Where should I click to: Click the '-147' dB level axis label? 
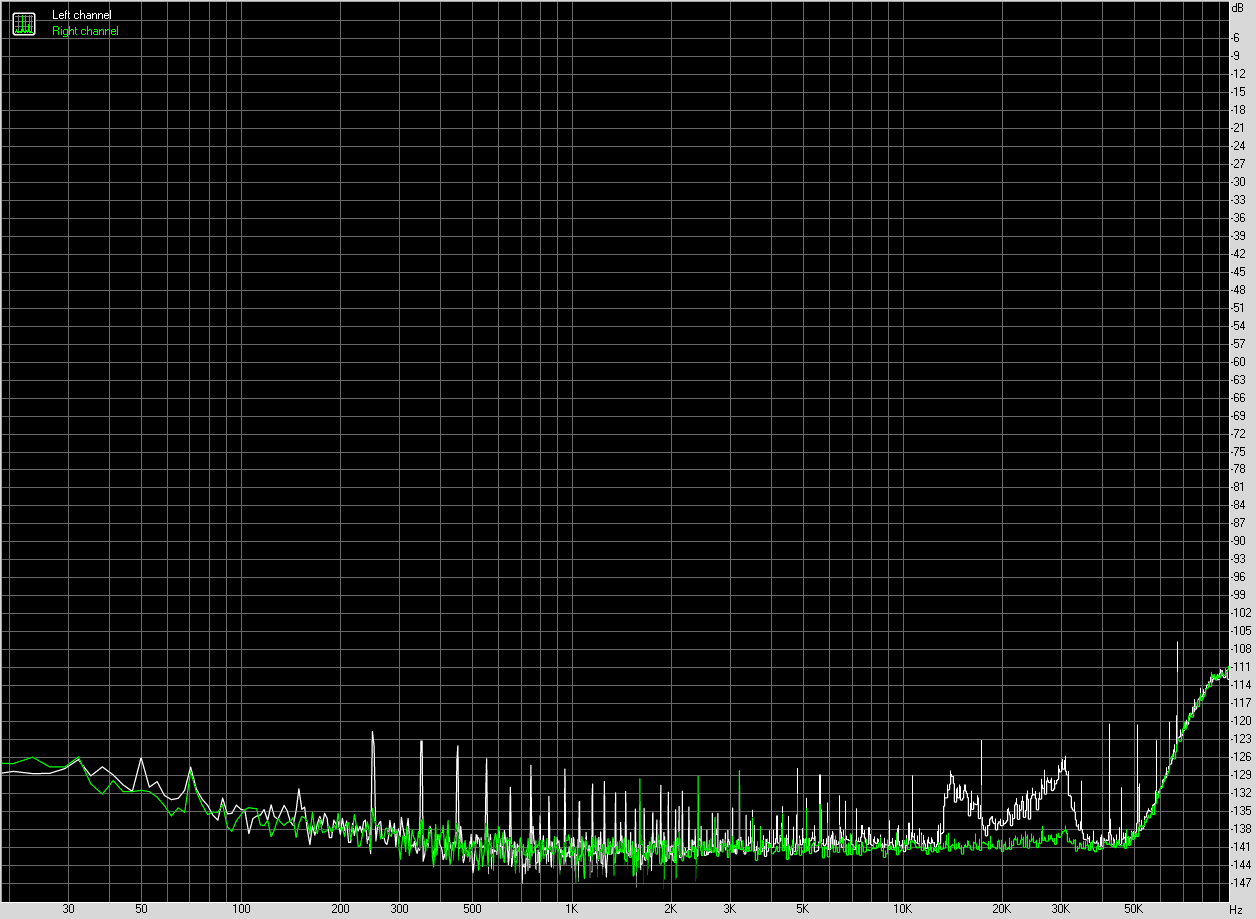[x=1242, y=882]
